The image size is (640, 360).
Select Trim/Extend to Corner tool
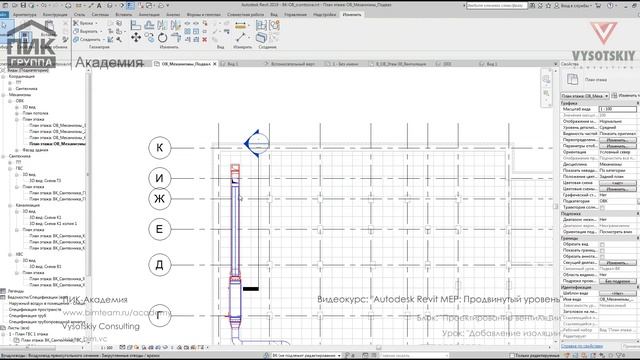tap(176, 38)
